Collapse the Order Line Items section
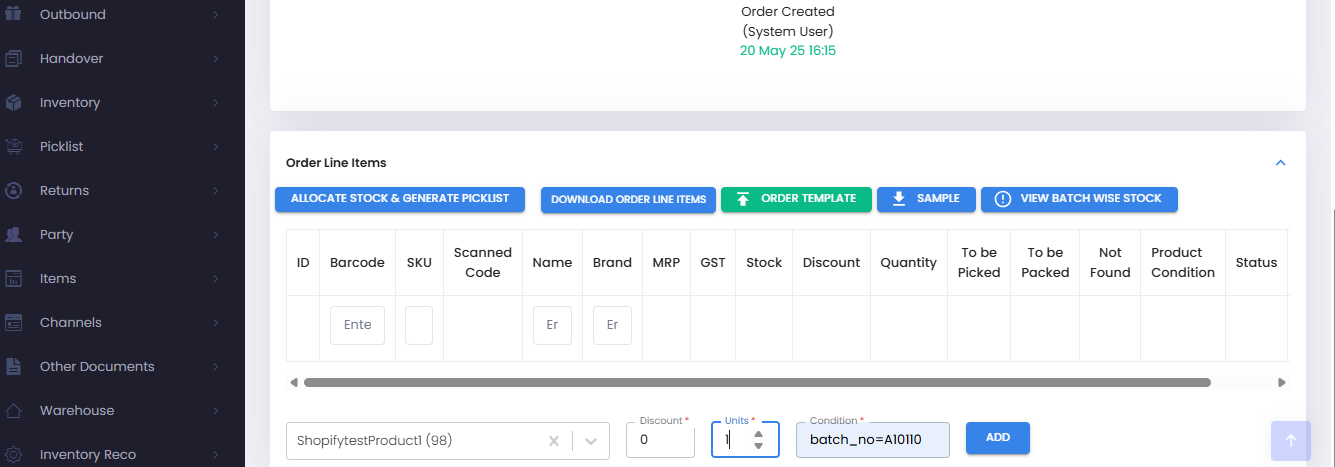Viewport: 1335px width, 467px height. pyautogui.click(x=1281, y=163)
